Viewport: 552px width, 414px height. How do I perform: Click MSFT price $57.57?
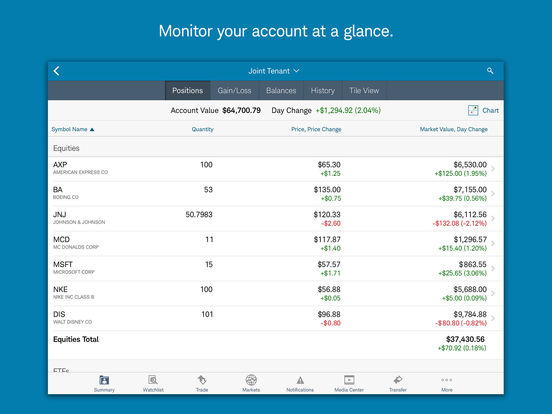coord(329,264)
